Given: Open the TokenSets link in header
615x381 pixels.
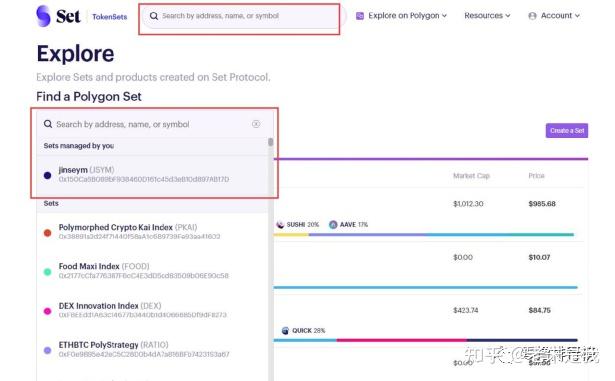Looking at the screenshot, I should coord(109,17).
